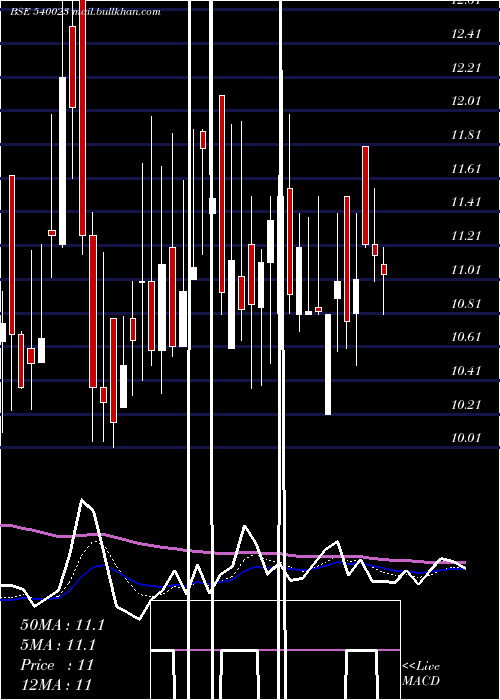Select the tall white candlestick reaching 12.21
This screenshot has height=700, width=500.
(x=62, y=161)
